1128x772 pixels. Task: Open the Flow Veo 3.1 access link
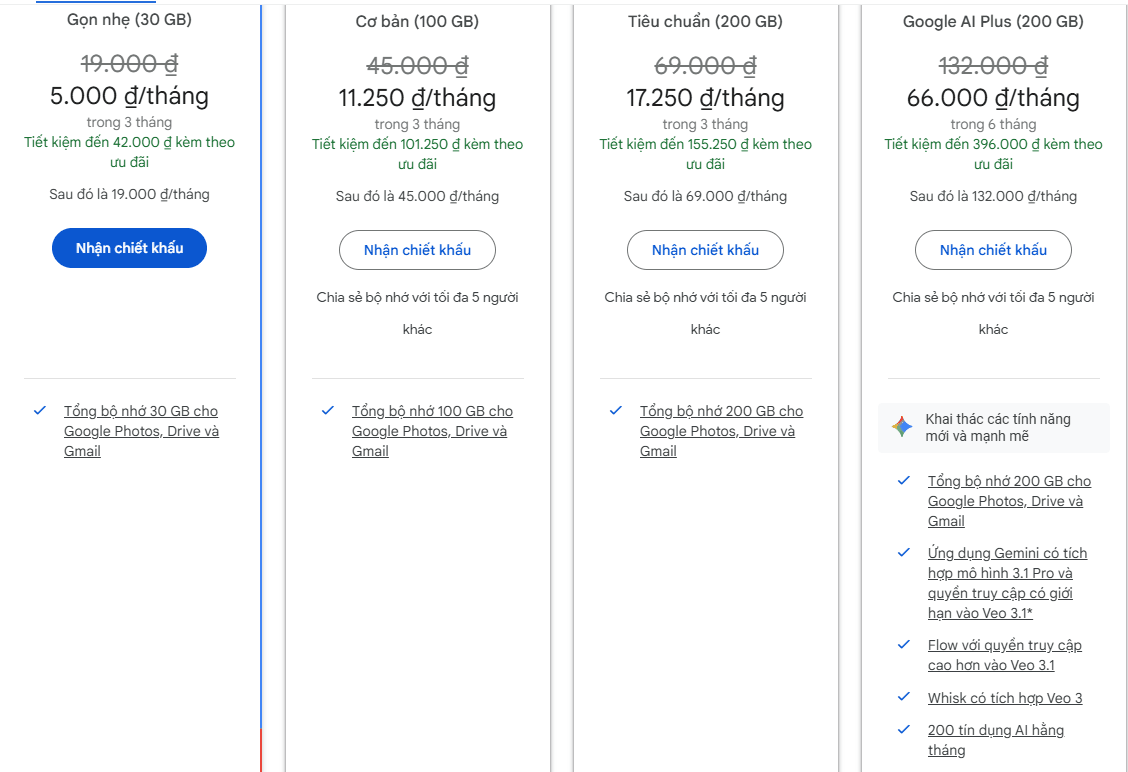[1004, 655]
